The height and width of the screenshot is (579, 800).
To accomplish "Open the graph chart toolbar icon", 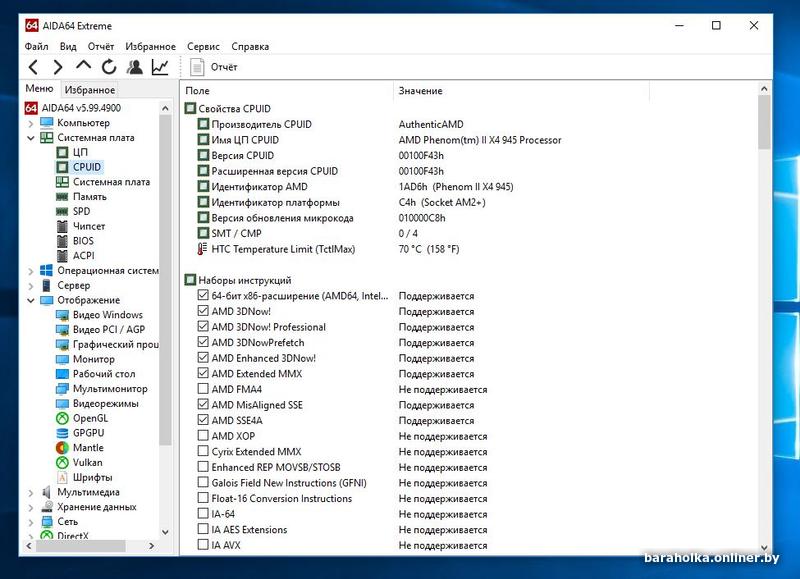I will [x=160, y=67].
